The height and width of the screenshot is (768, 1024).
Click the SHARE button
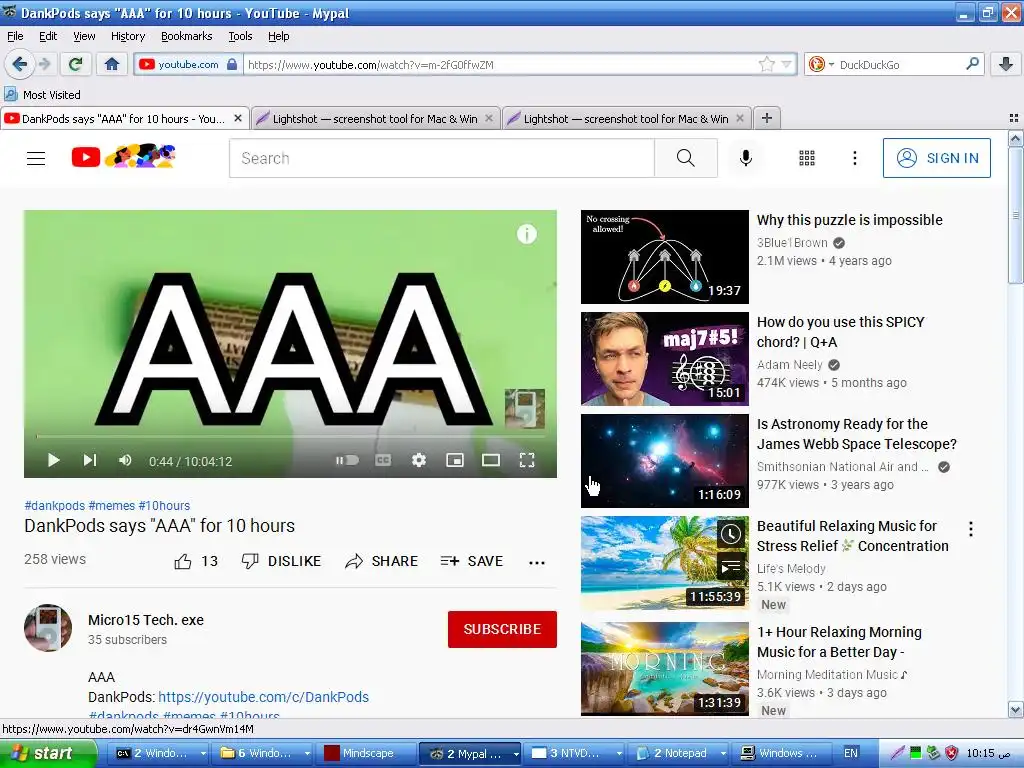382,562
